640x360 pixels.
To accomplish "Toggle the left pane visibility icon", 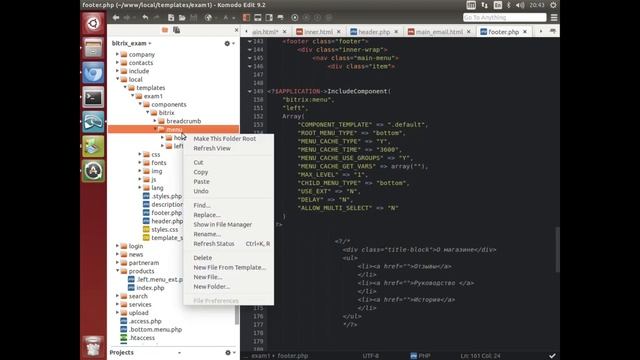I will click(x=246, y=18).
